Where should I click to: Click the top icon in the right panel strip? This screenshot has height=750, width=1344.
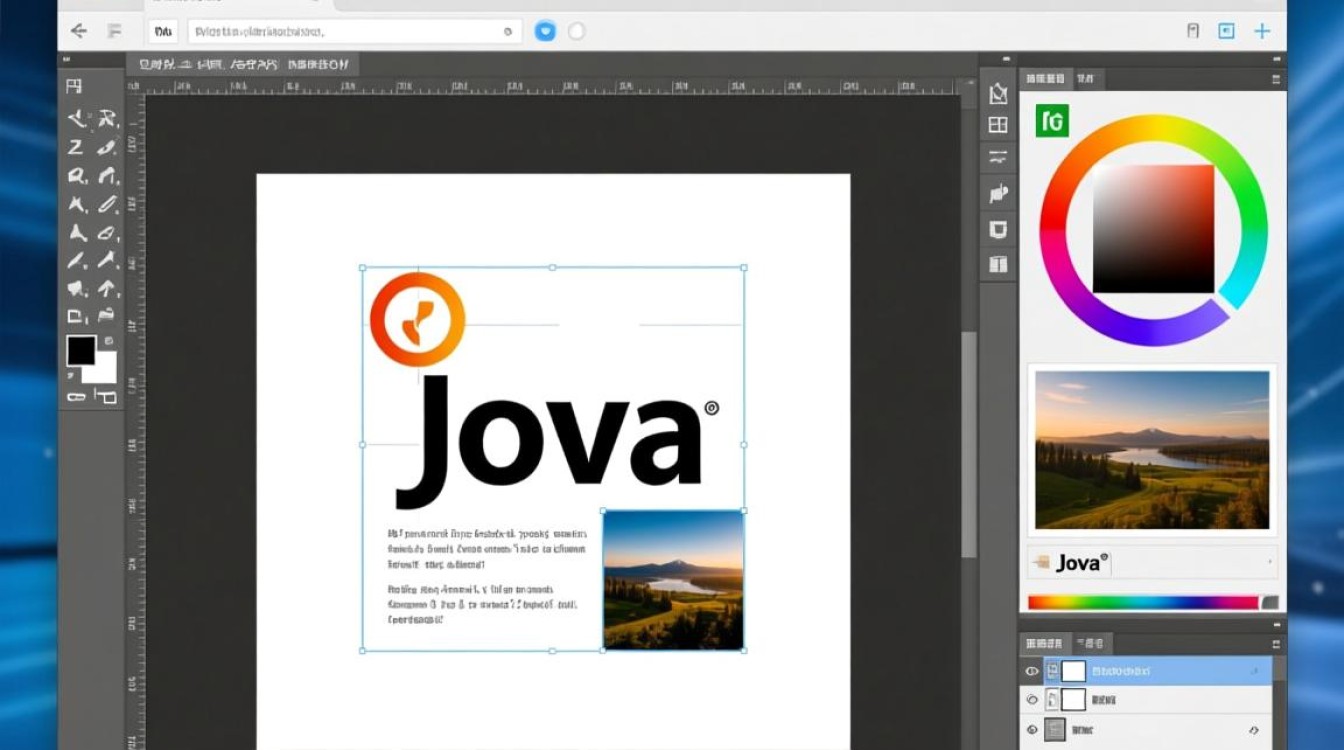(x=997, y=94)
